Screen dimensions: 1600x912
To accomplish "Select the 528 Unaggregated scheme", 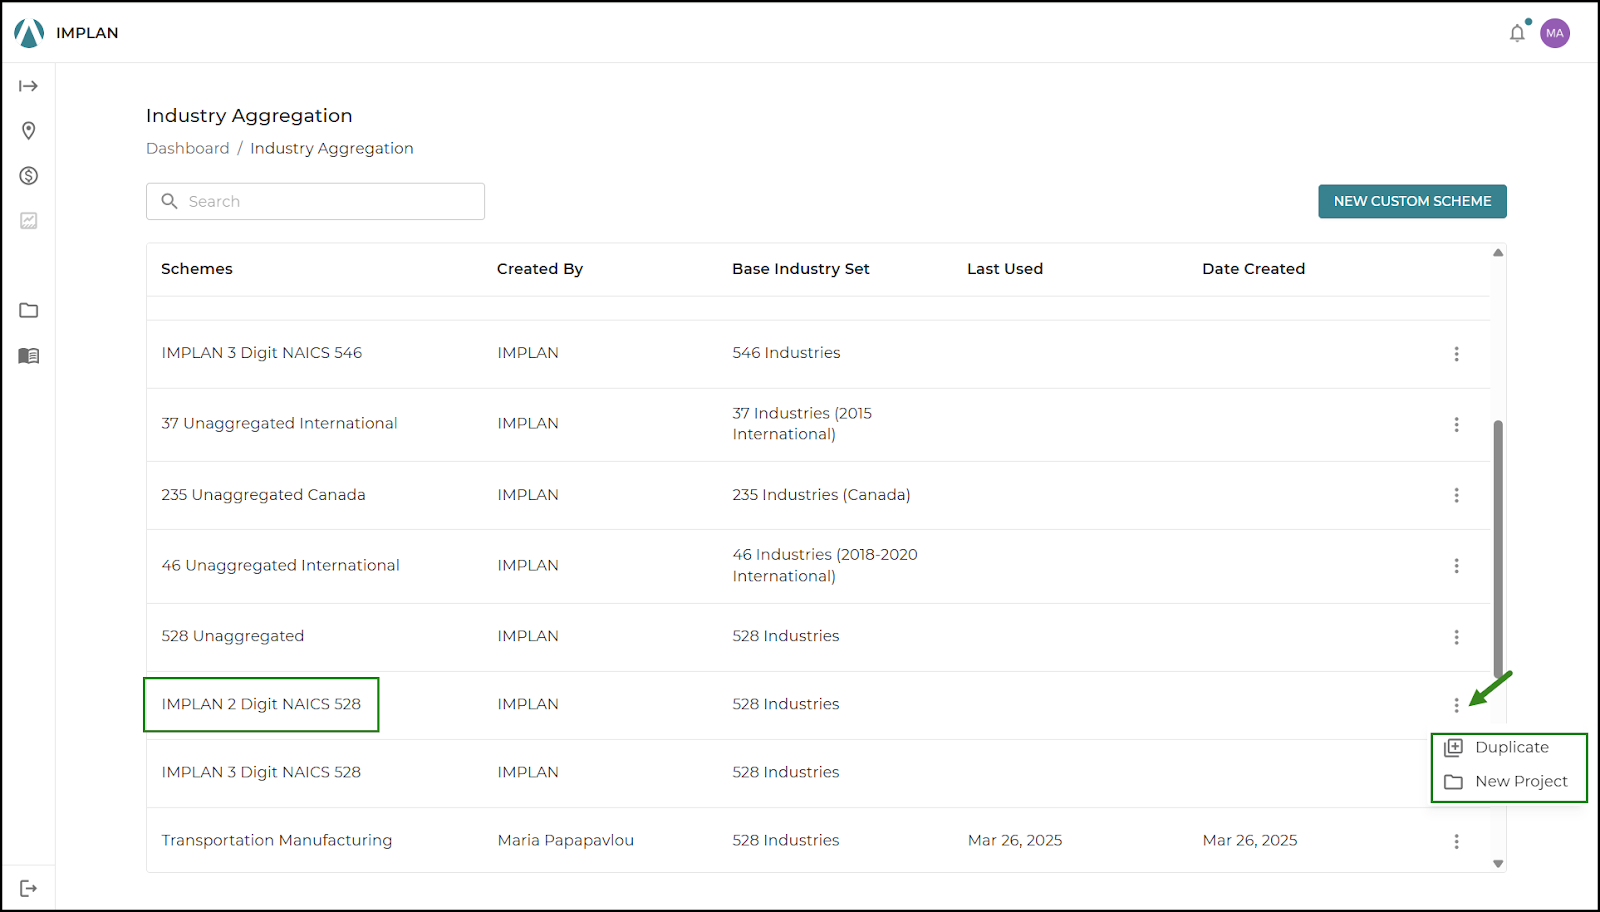I will point(232,636).
